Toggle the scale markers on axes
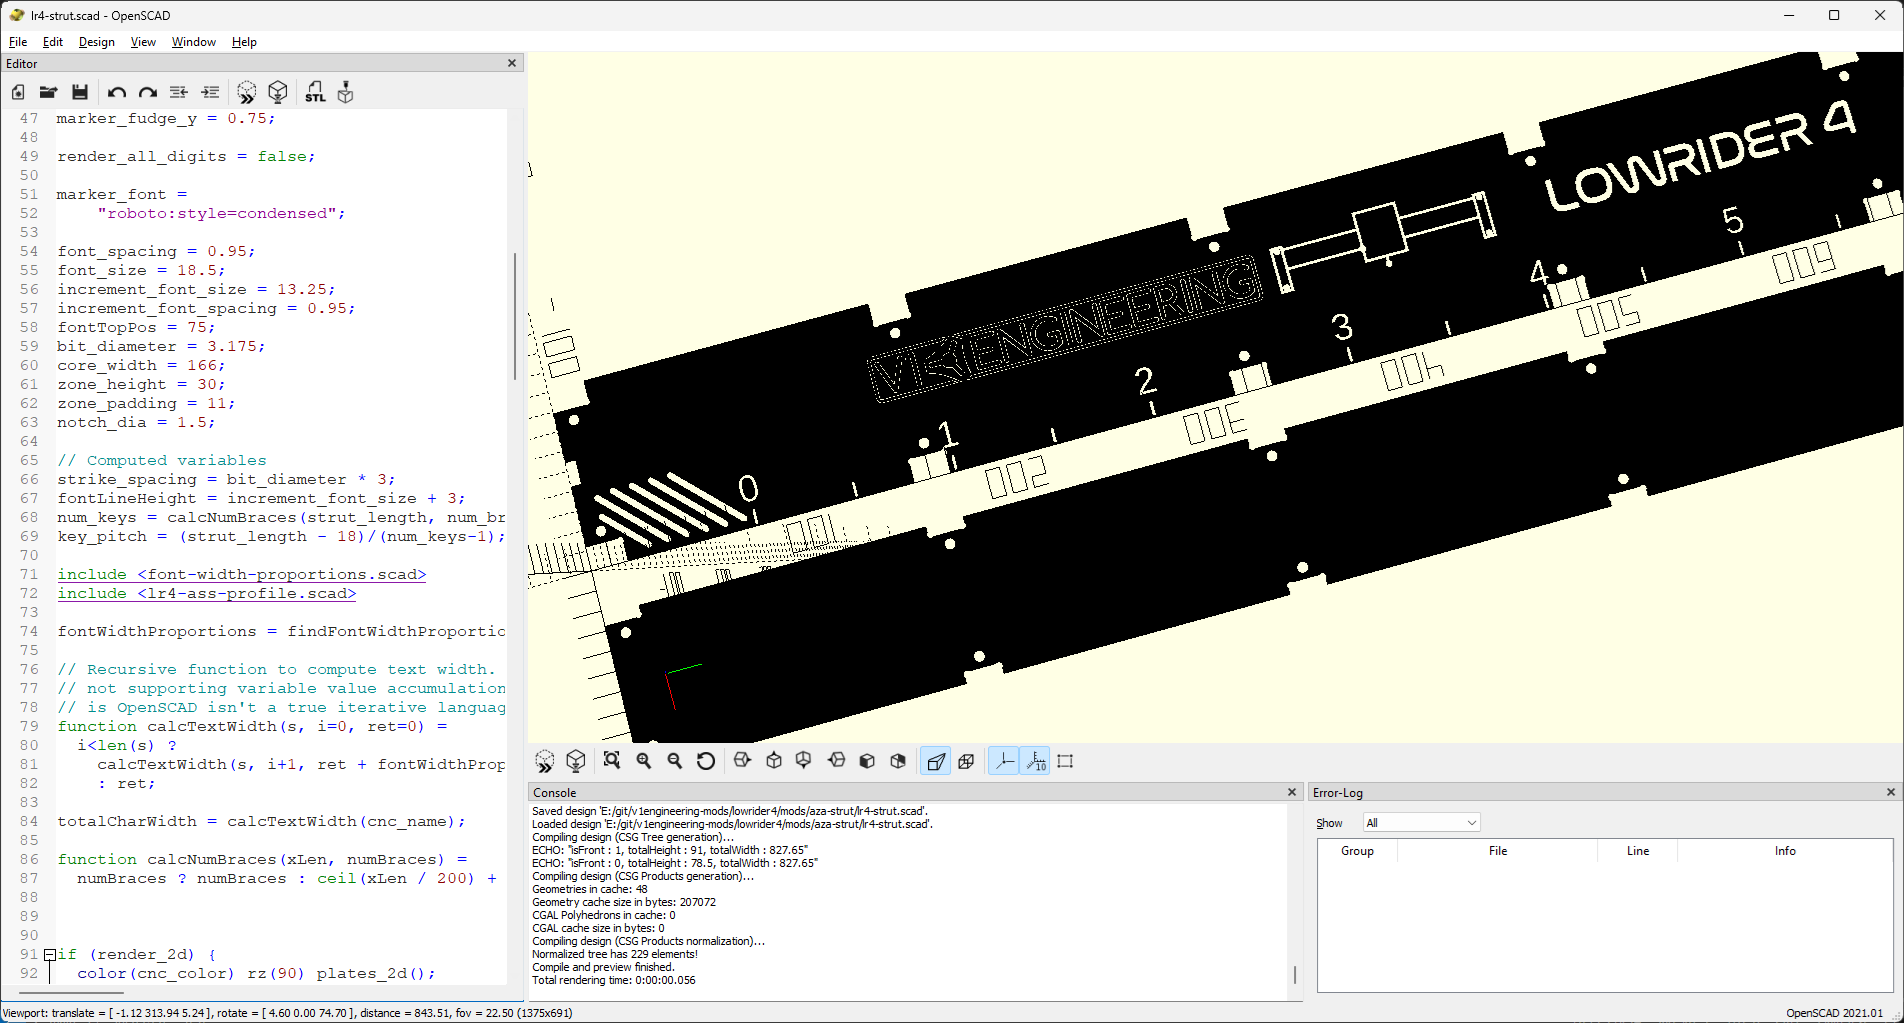This screenshot has width=1904, height=1023. [1035, 761]
